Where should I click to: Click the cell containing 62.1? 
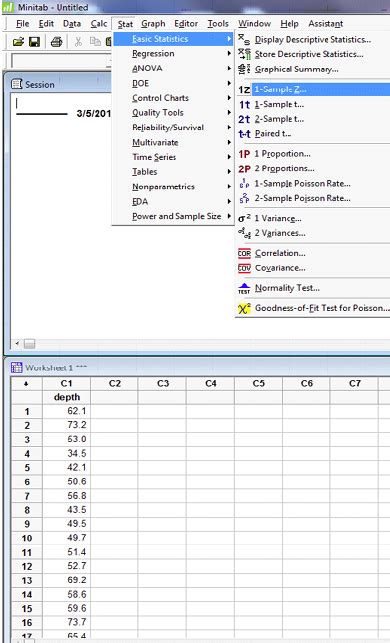(66, 411)
